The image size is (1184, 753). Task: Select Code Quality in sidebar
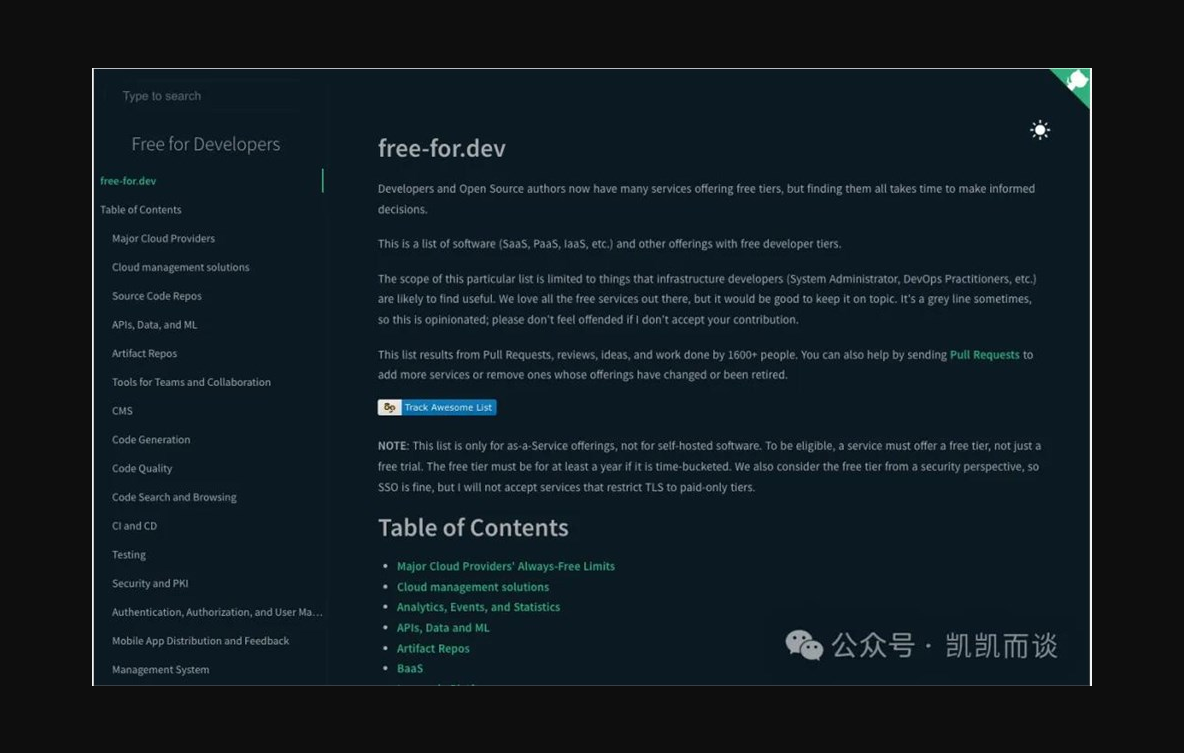click(142, 468)
